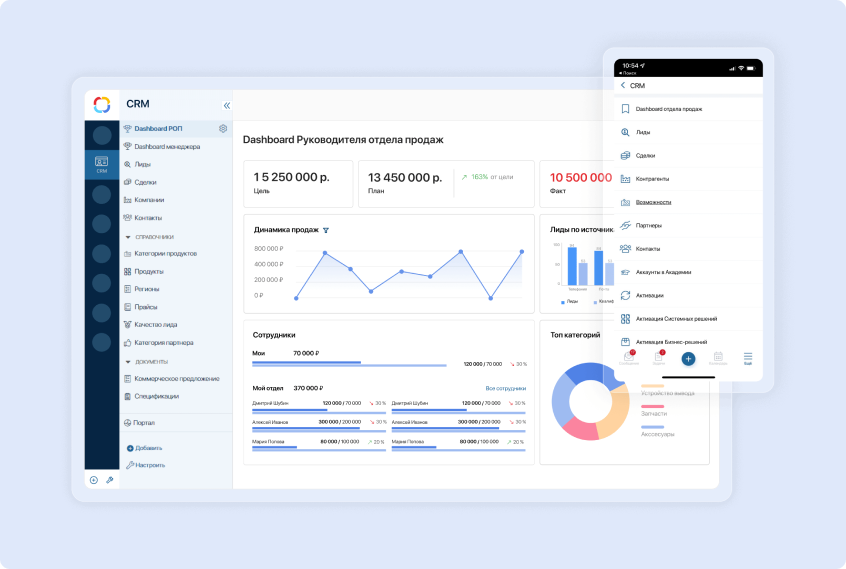Screen dimensions: 846x569
Task: Tap the back arrow next to CRM on mobile
Action: click(x=623, y=86)
